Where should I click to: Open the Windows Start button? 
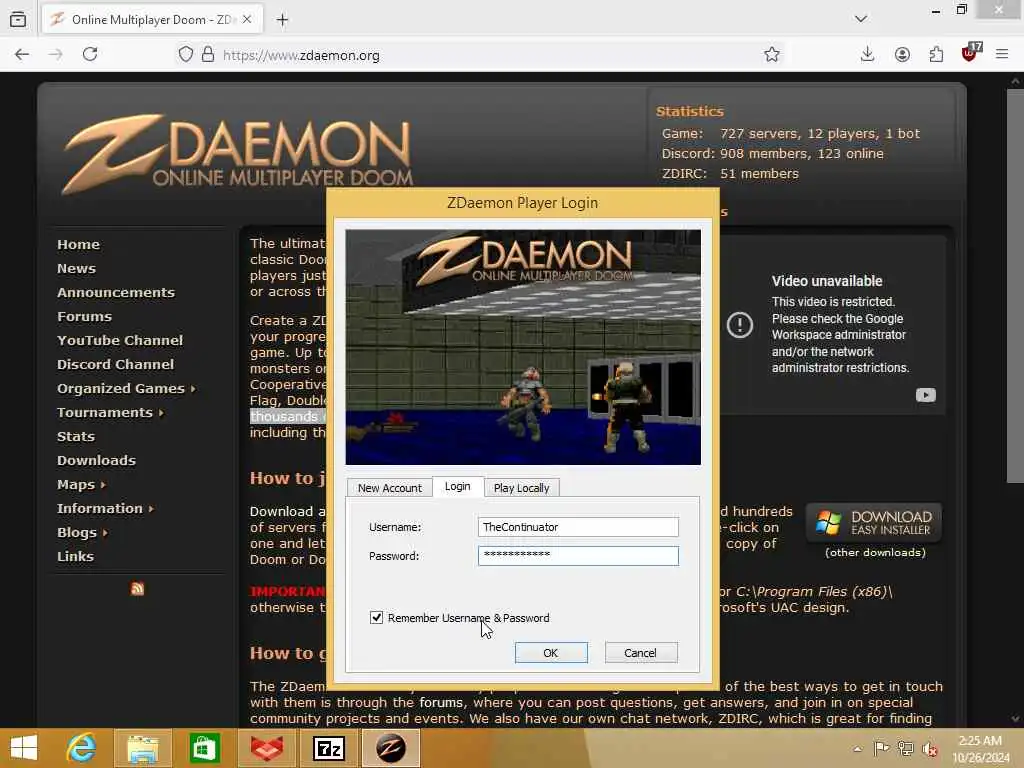pyautogui.click(x=24, y=748)
